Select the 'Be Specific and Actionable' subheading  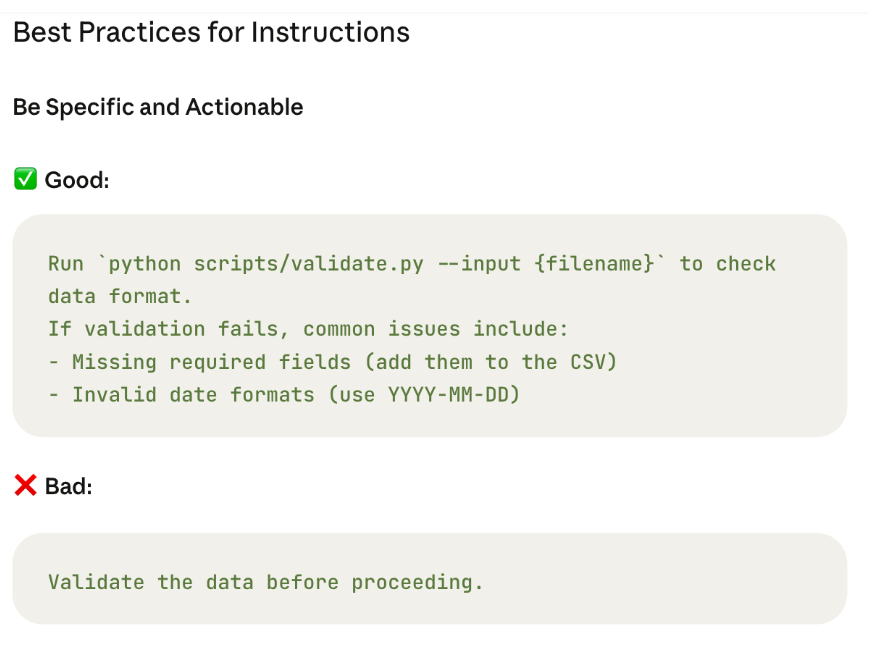[158, 107]
